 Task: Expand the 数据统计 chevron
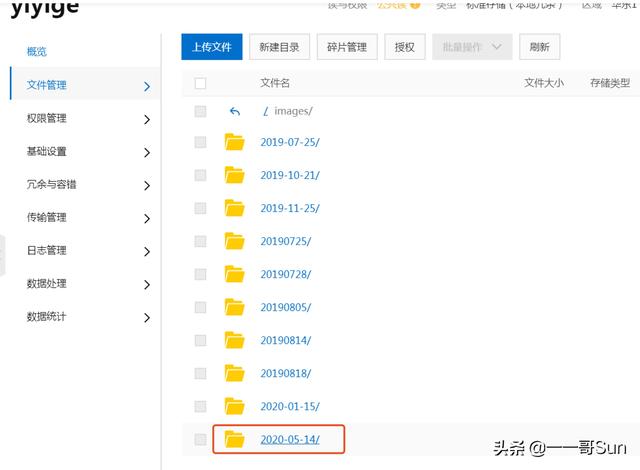click(x=147, y=318)
